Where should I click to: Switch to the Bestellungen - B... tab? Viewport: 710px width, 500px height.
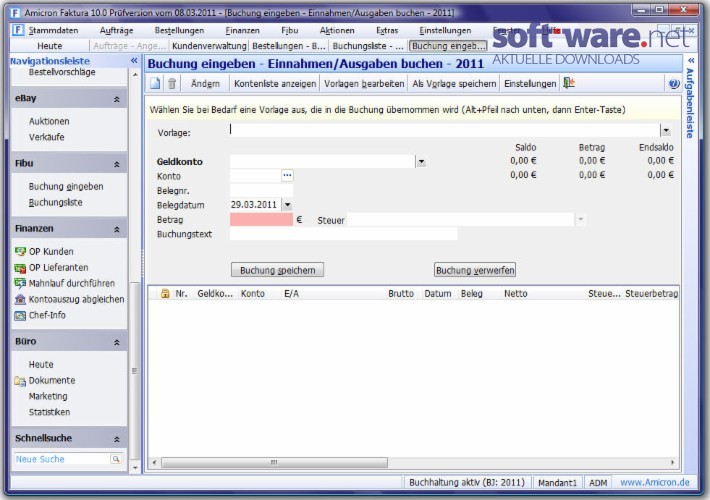[289, 46]
